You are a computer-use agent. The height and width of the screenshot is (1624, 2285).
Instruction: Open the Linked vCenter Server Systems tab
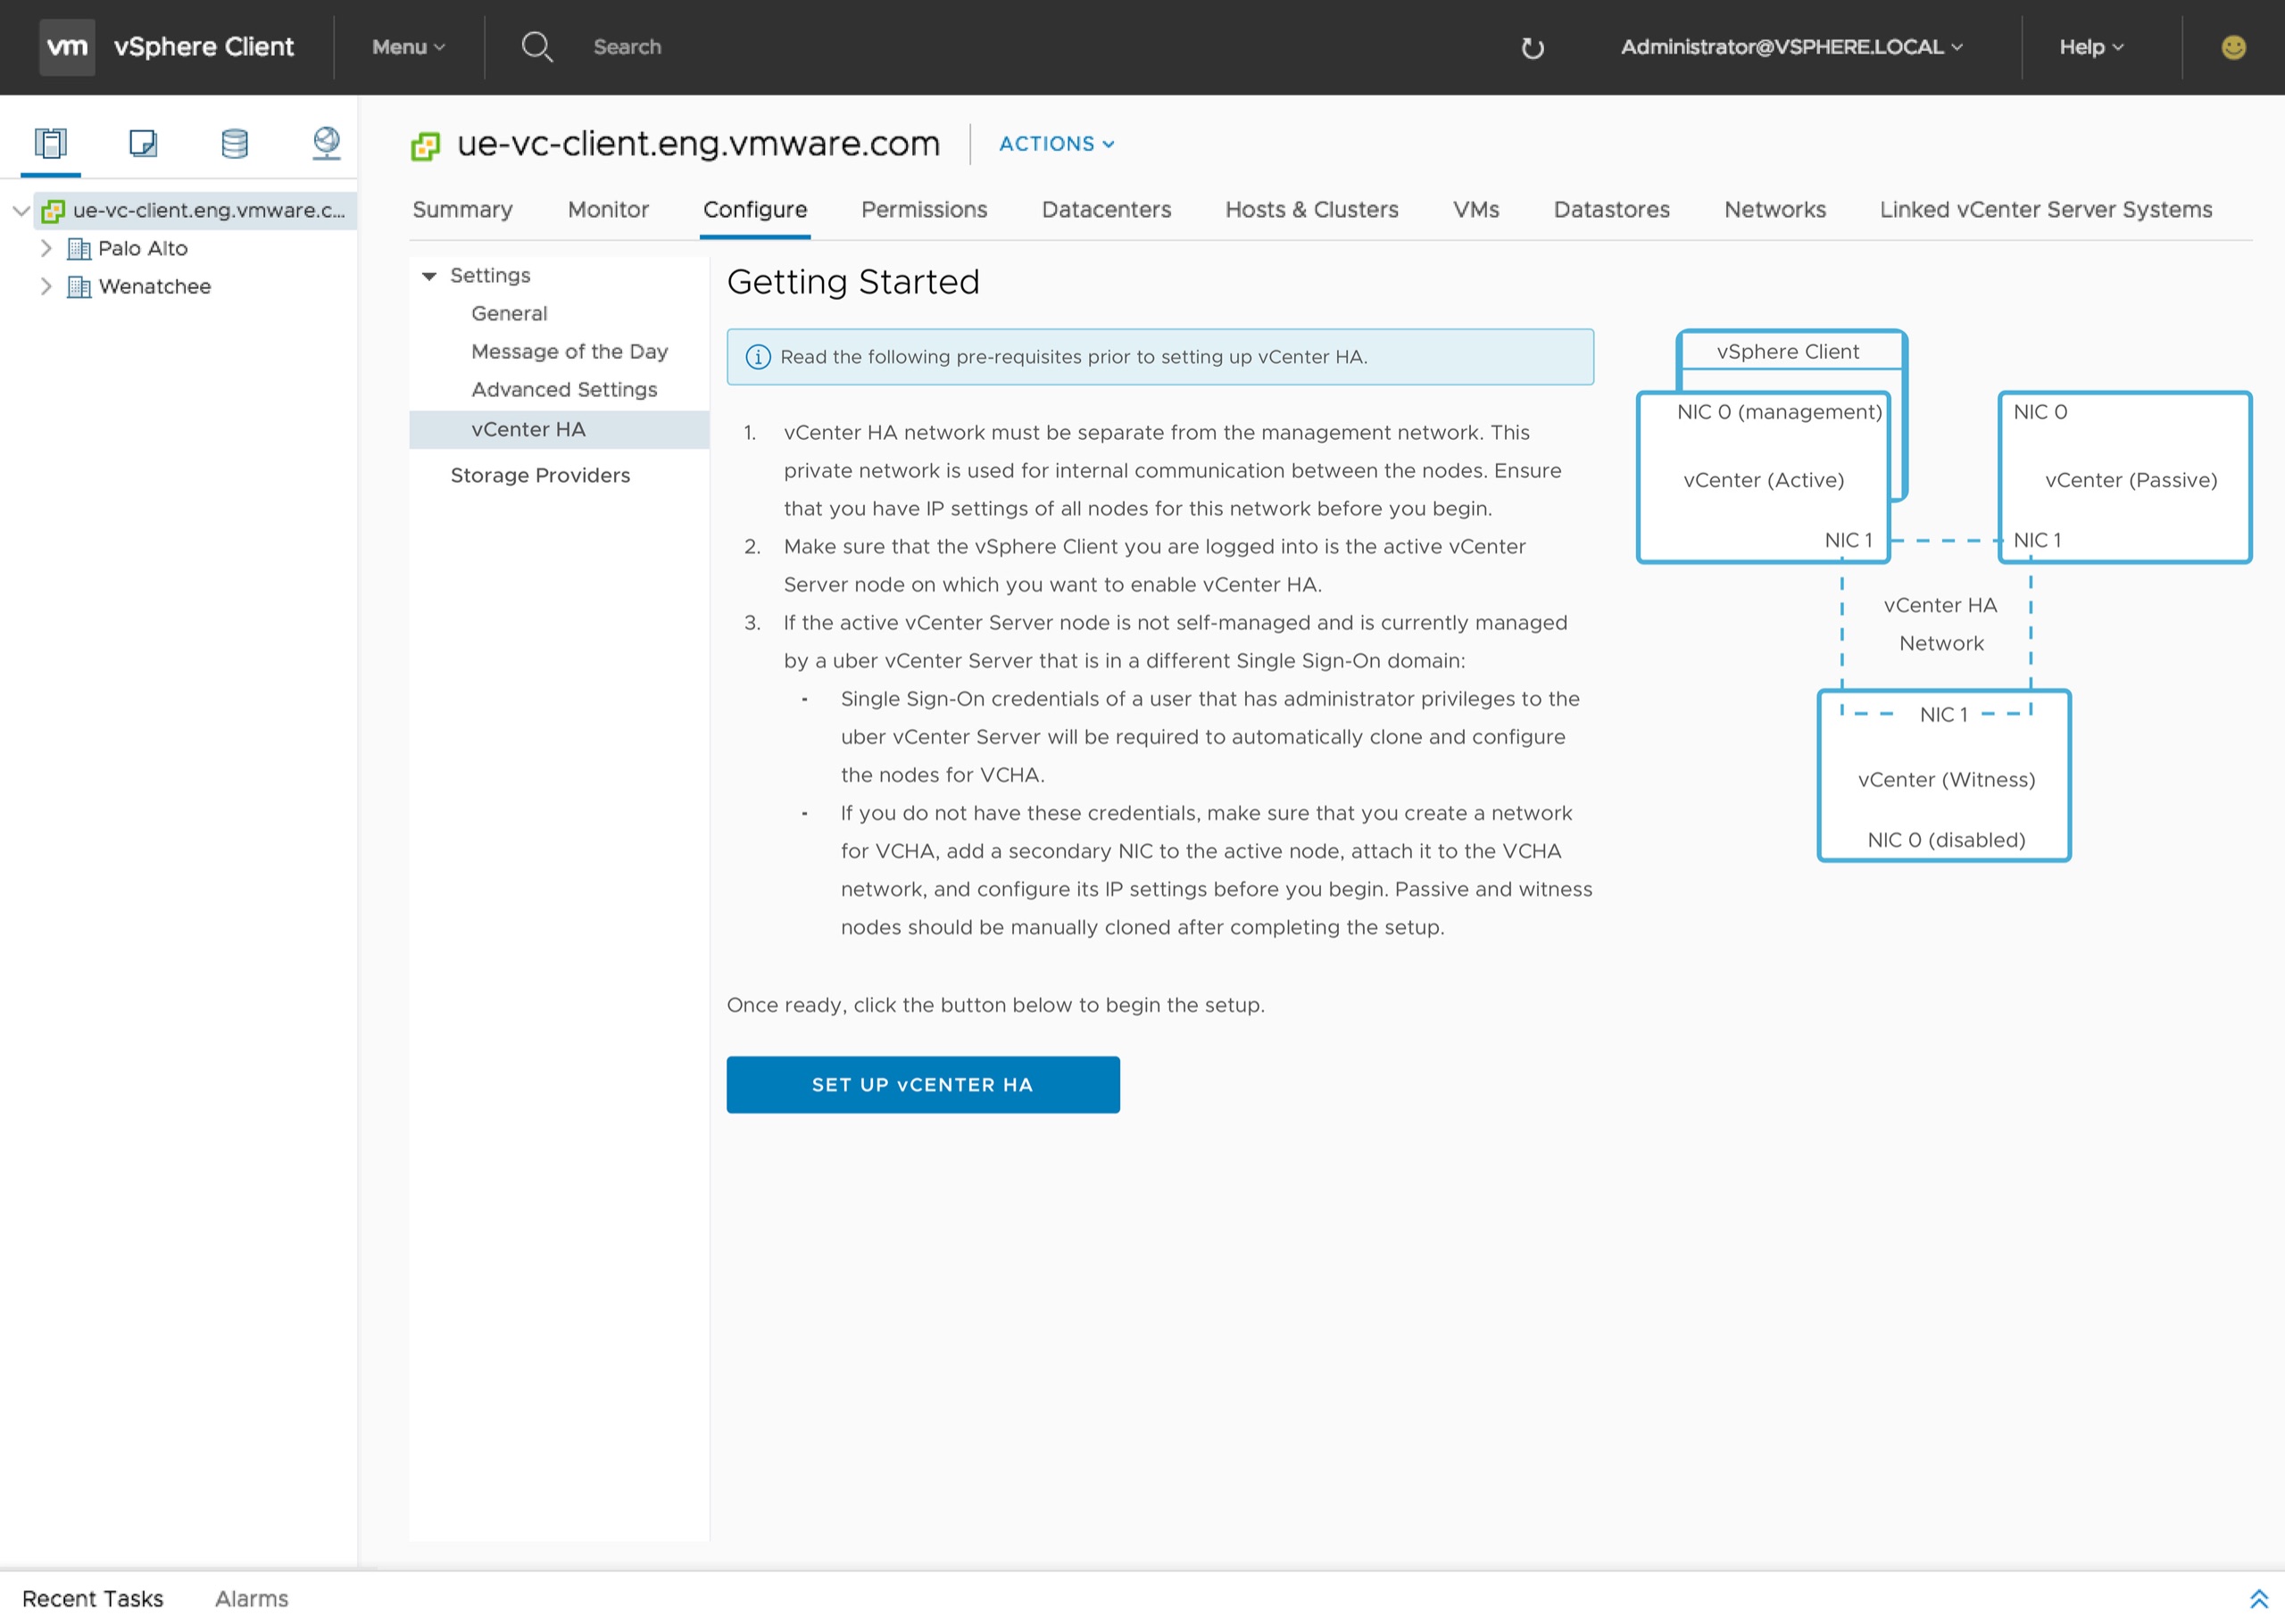pos(2046,210)
